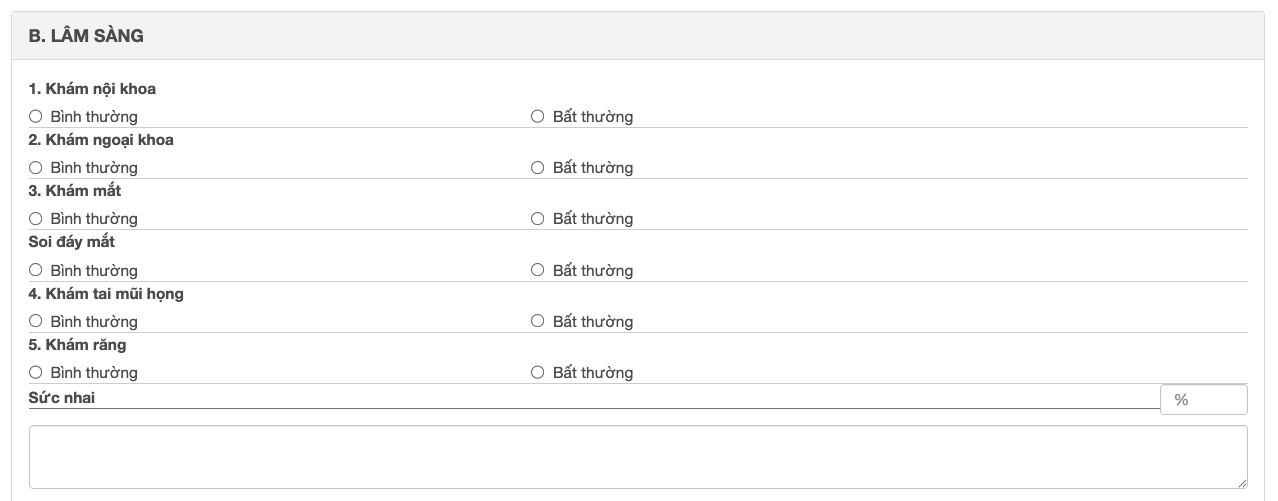
Task: Pick Bình thường for Khám tai mũi họng
Action: 36,321
